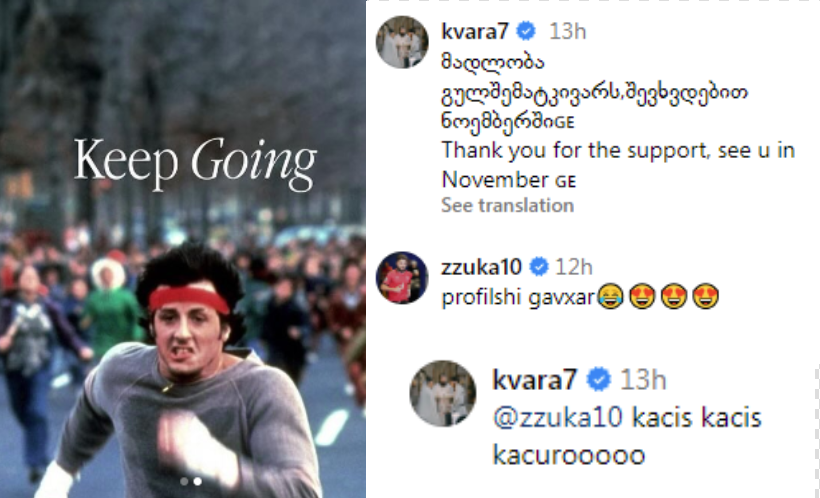Click the laughing-crying emoji in zzuka10's comment

pos(610,297)
